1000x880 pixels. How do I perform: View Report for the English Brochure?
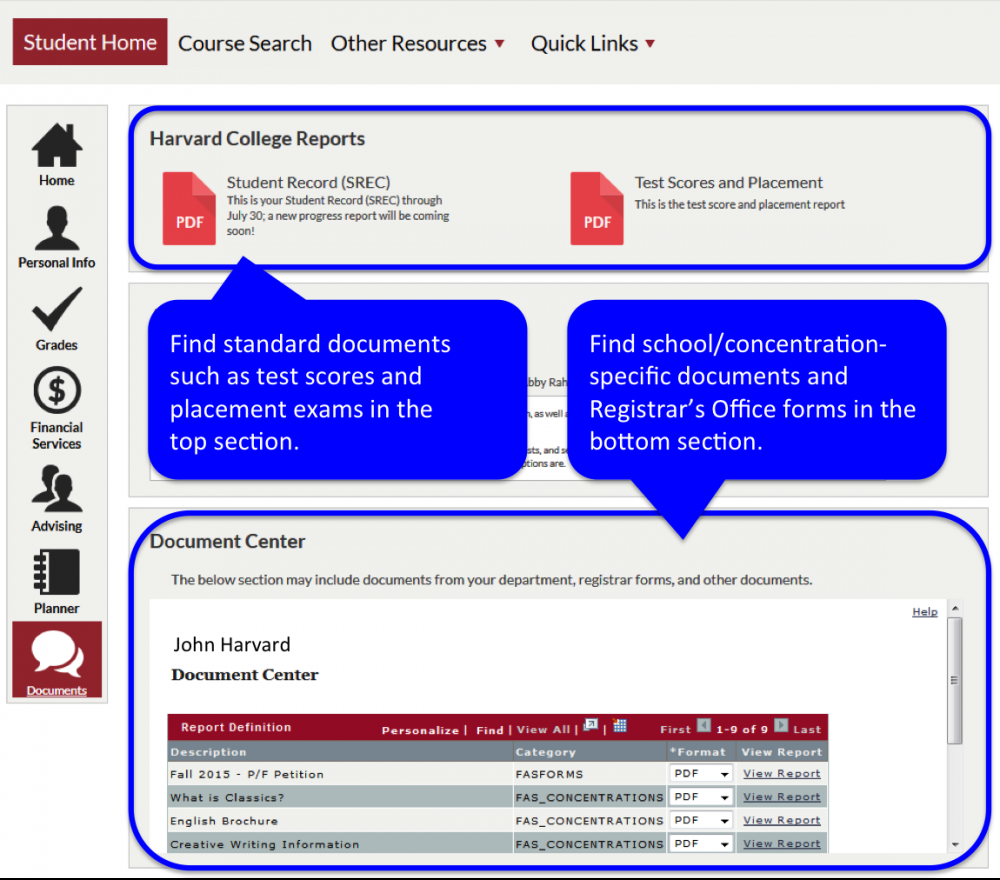[782, 820]
